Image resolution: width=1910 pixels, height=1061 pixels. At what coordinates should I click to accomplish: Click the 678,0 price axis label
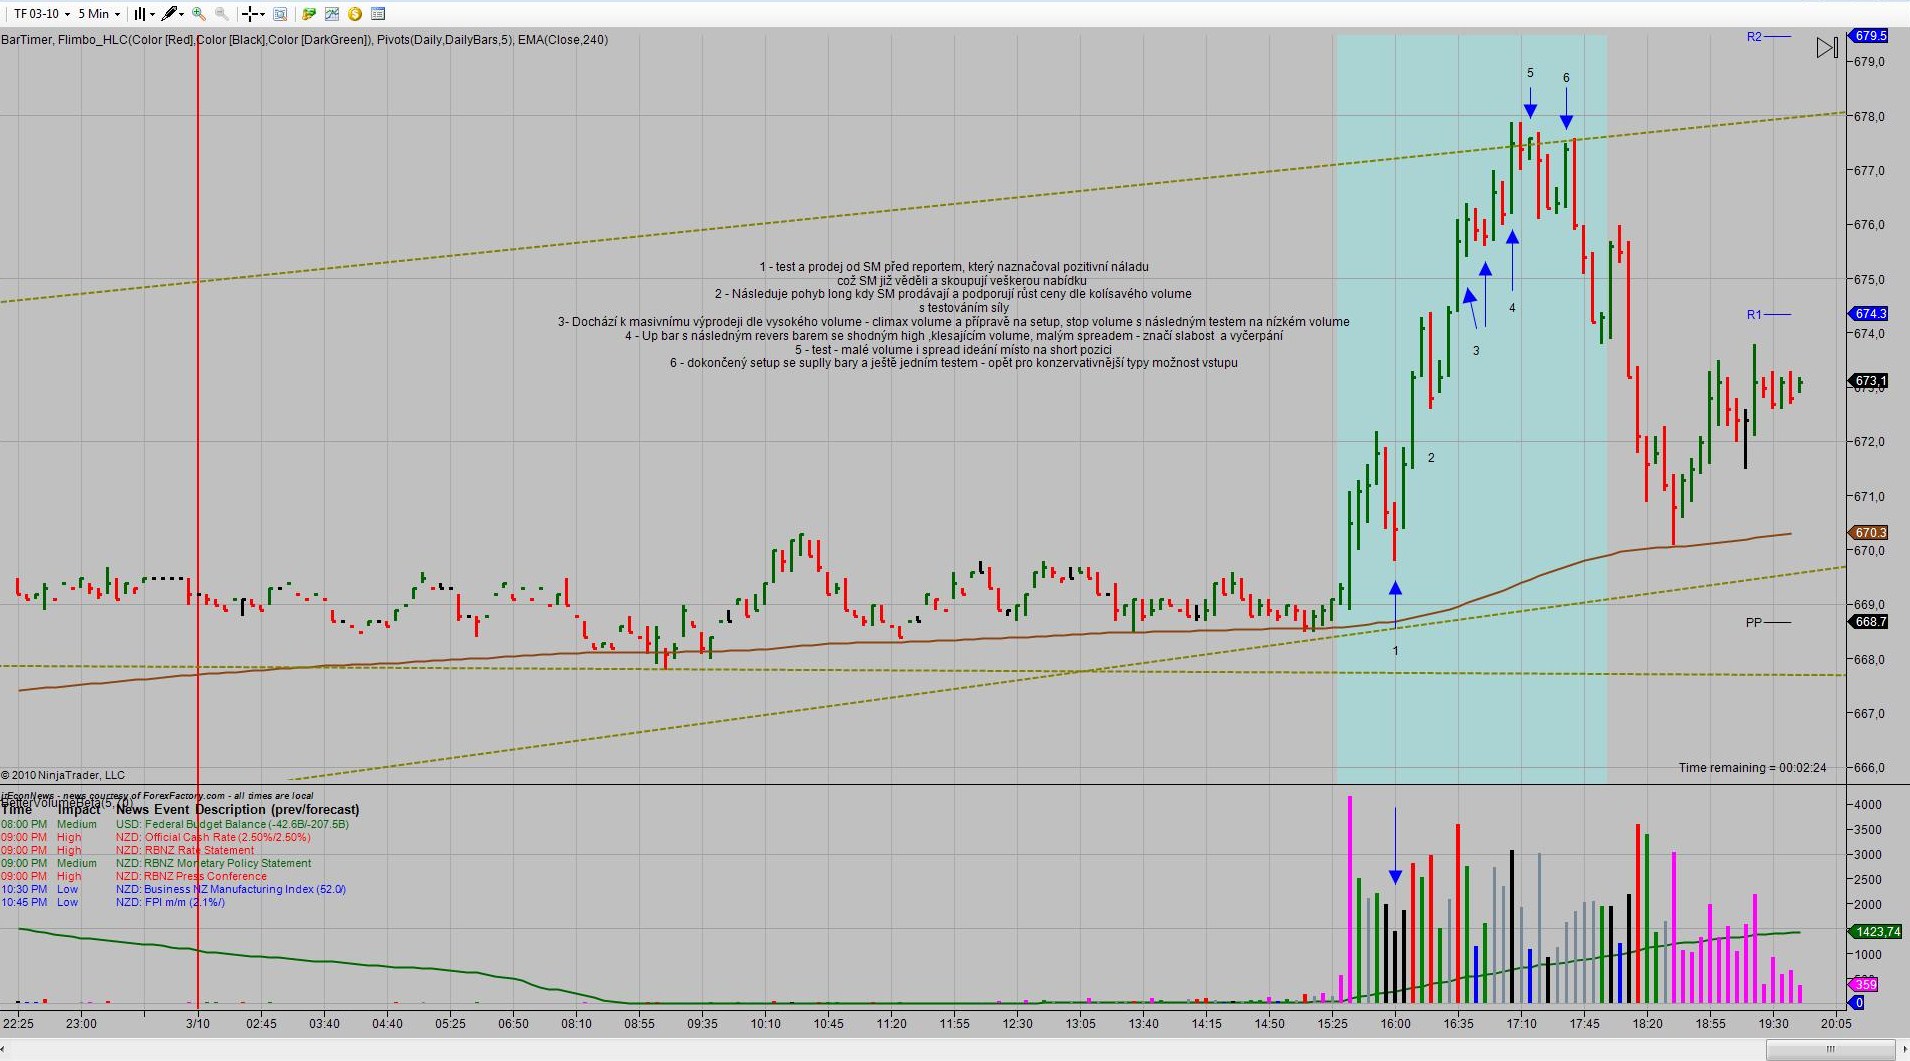[1869, 117]
